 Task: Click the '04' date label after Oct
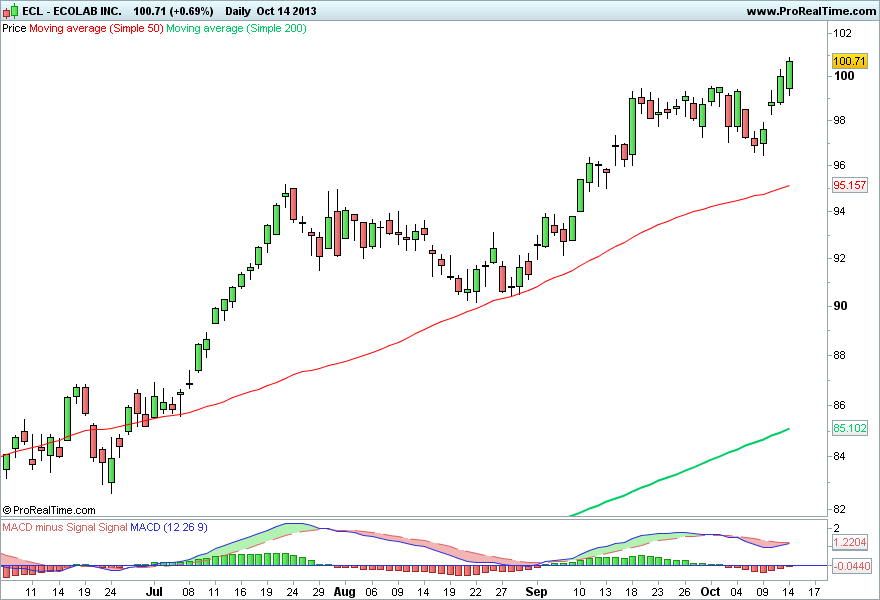click(x=736, y=592)
